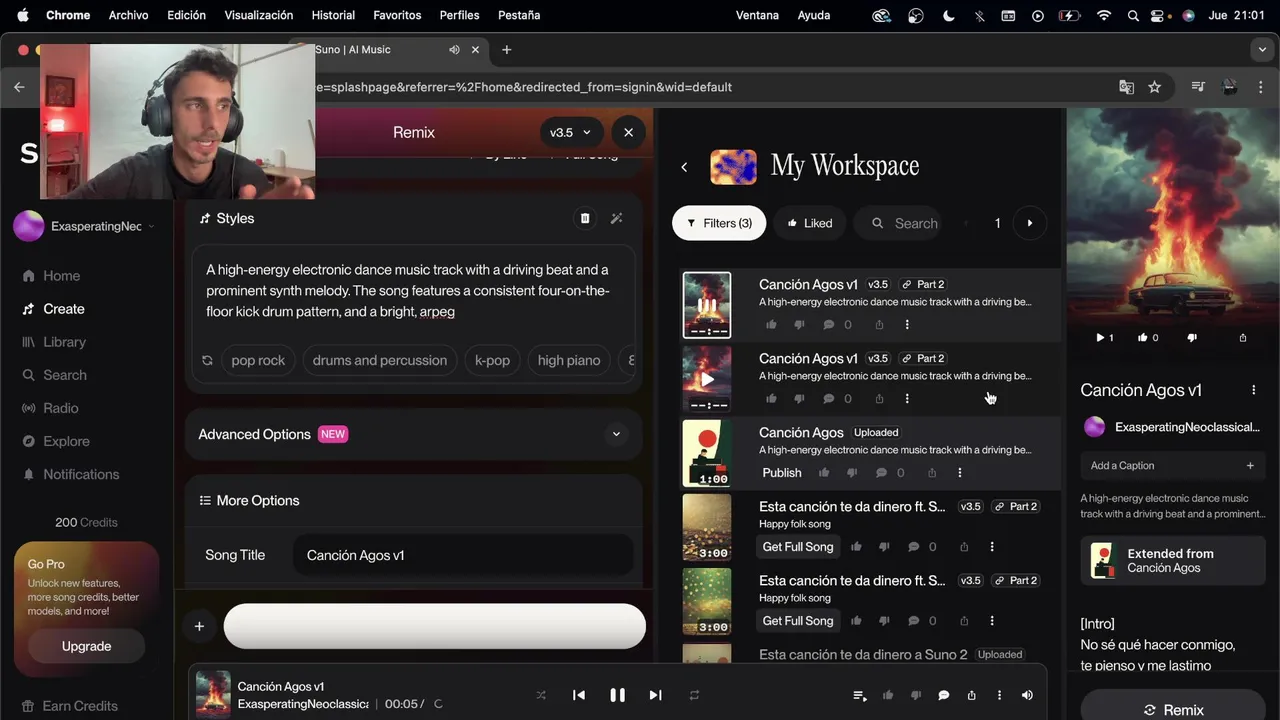This screenshot has width=1280, height=720.
Task: Click the Styles description text area
Action: [x=413, y=291]
